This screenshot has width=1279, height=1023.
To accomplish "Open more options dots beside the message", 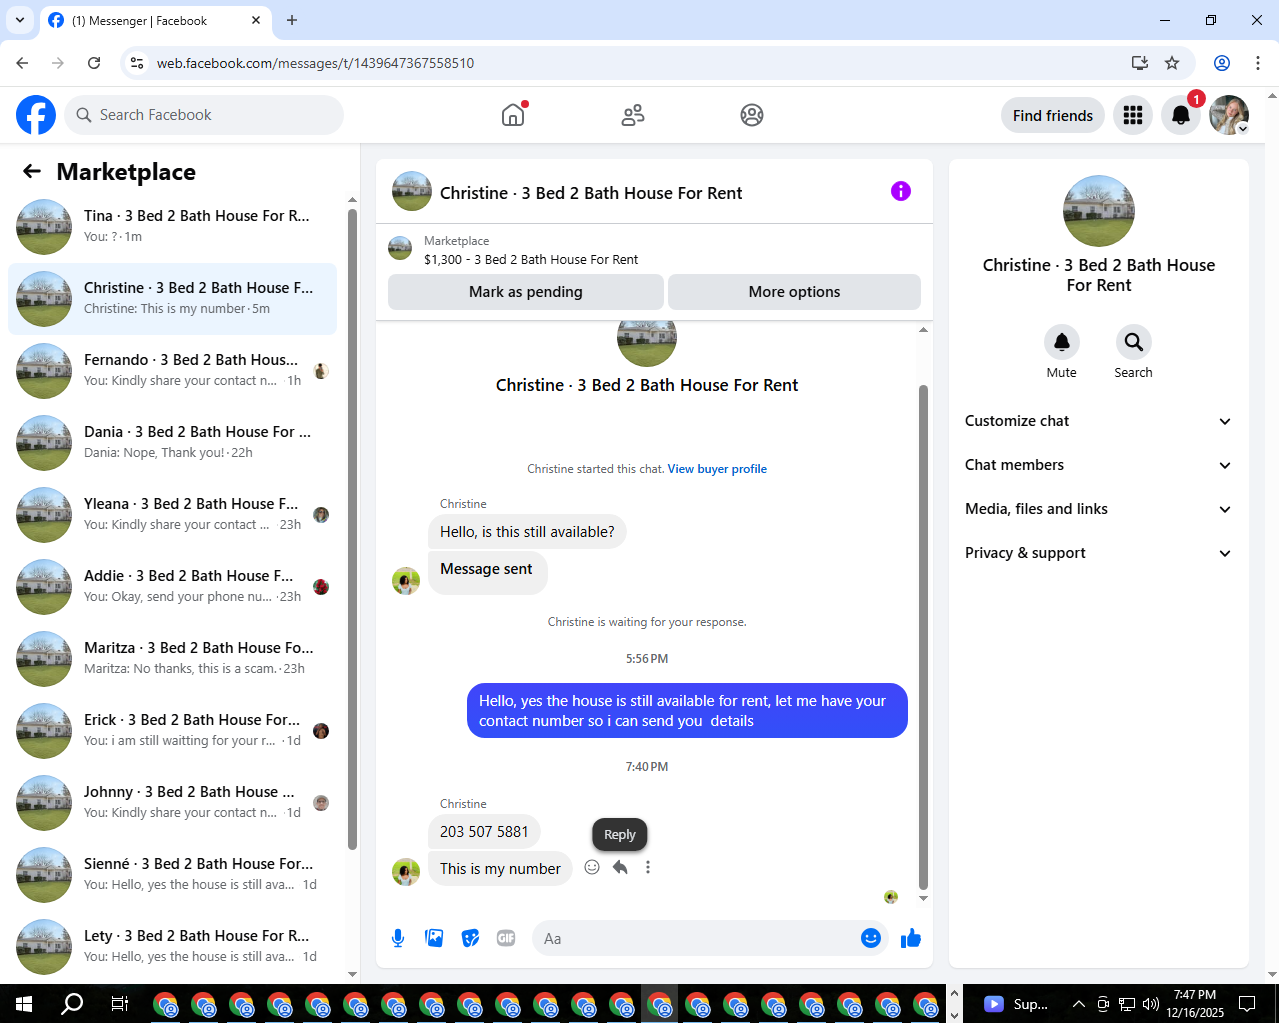I will (648, 867).
